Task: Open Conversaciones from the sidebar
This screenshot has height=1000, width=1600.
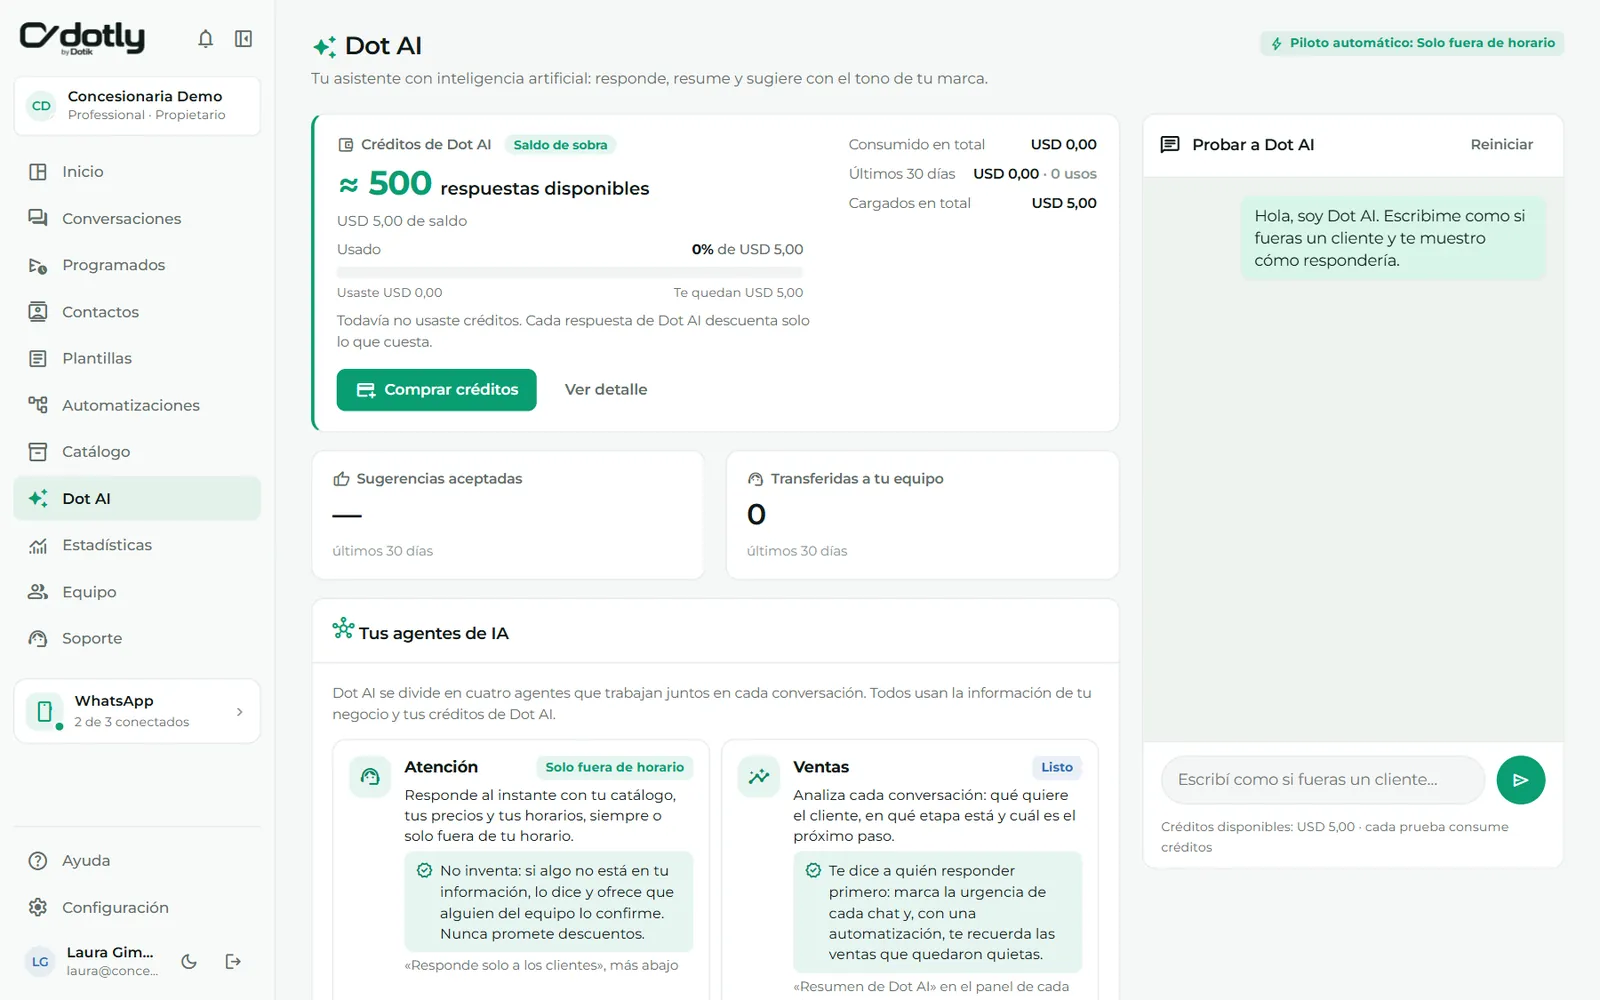Action: [137, 218]
